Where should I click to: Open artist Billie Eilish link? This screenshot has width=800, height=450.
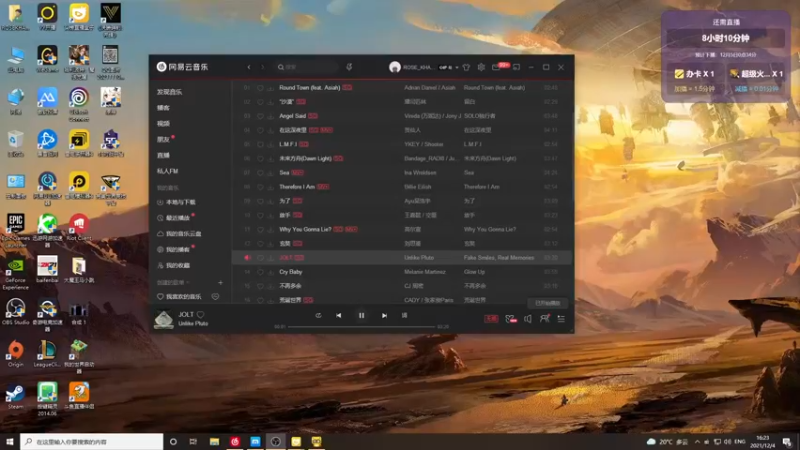(417, 187)
